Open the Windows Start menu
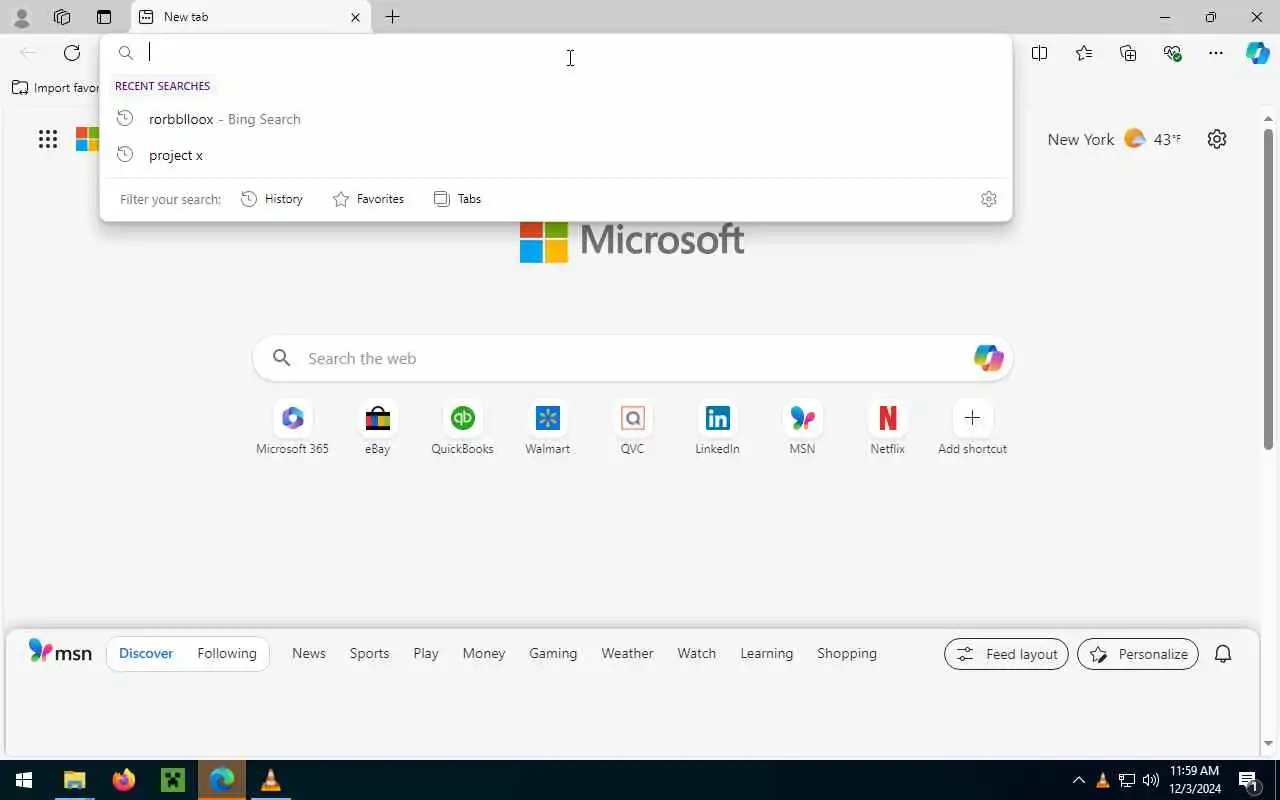 click(x=24, y=780)
